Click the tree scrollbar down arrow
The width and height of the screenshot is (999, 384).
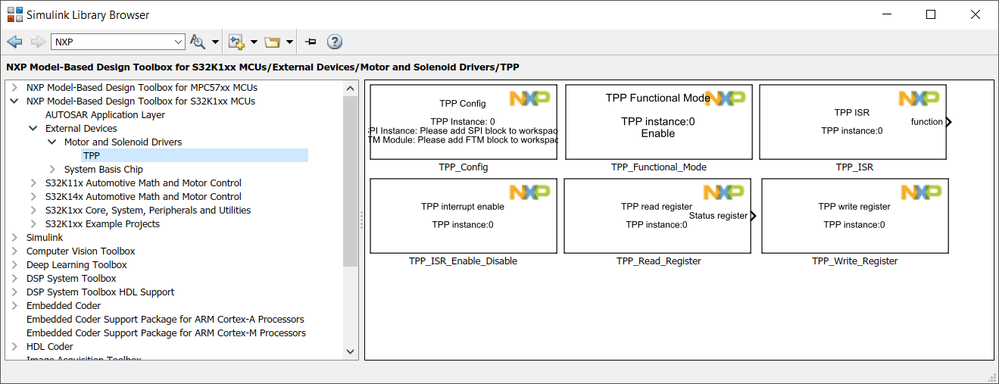tap(350, 351)
